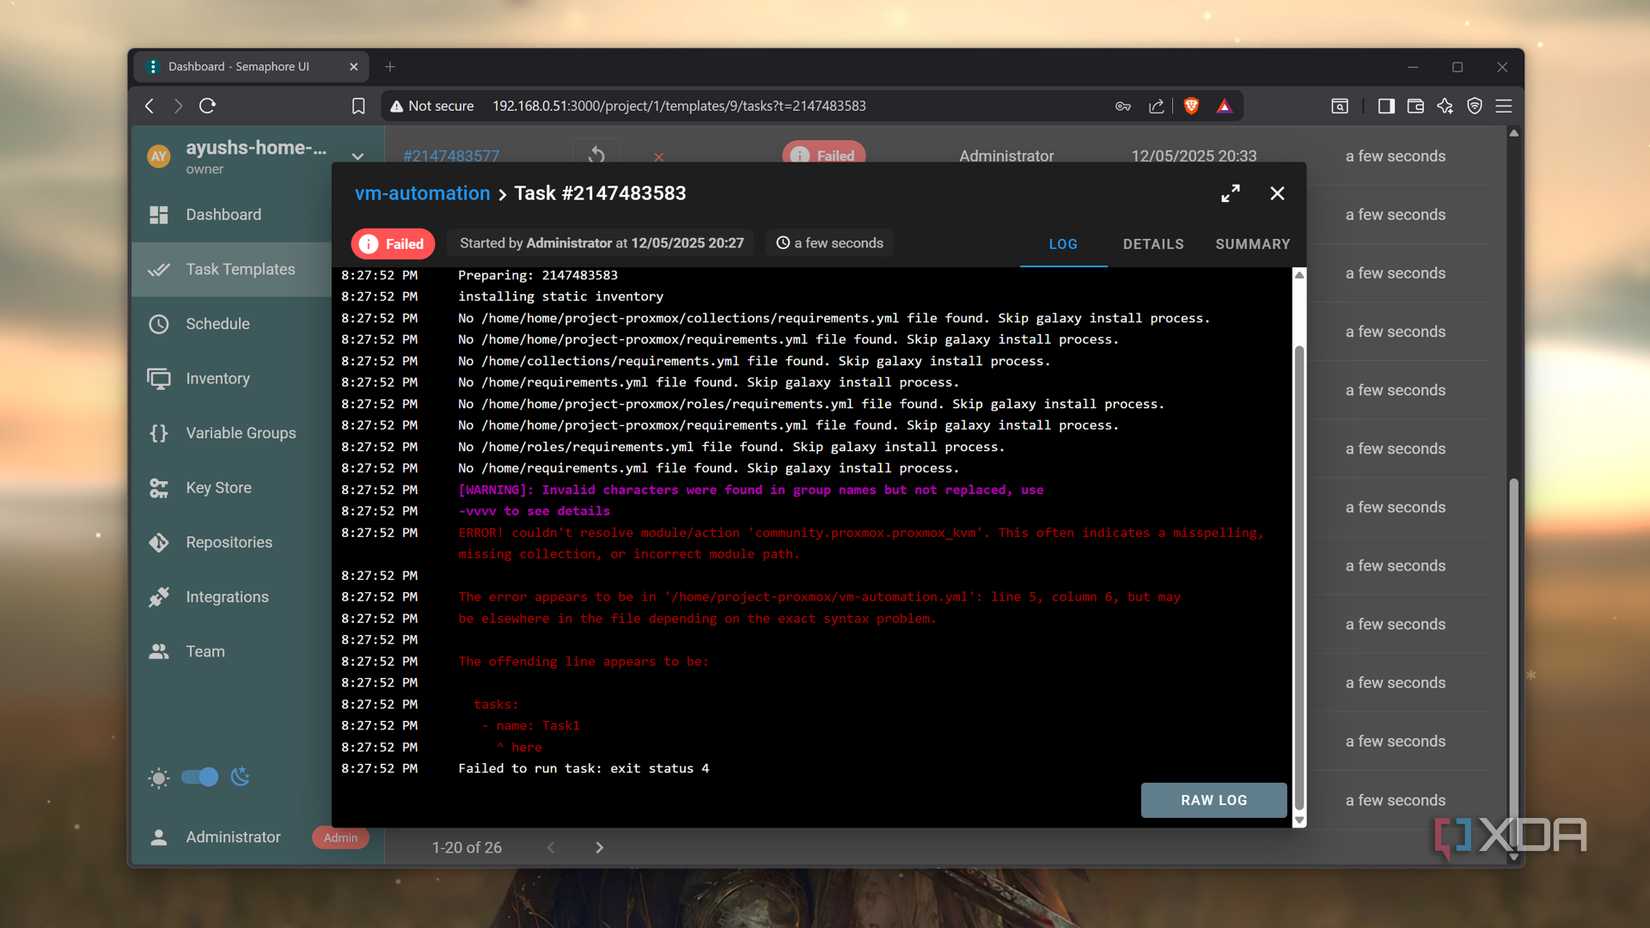Switch to the SUMMARY tab
The height and width of the screenshot is (928, 1650).
click(x=1252, y=243)
